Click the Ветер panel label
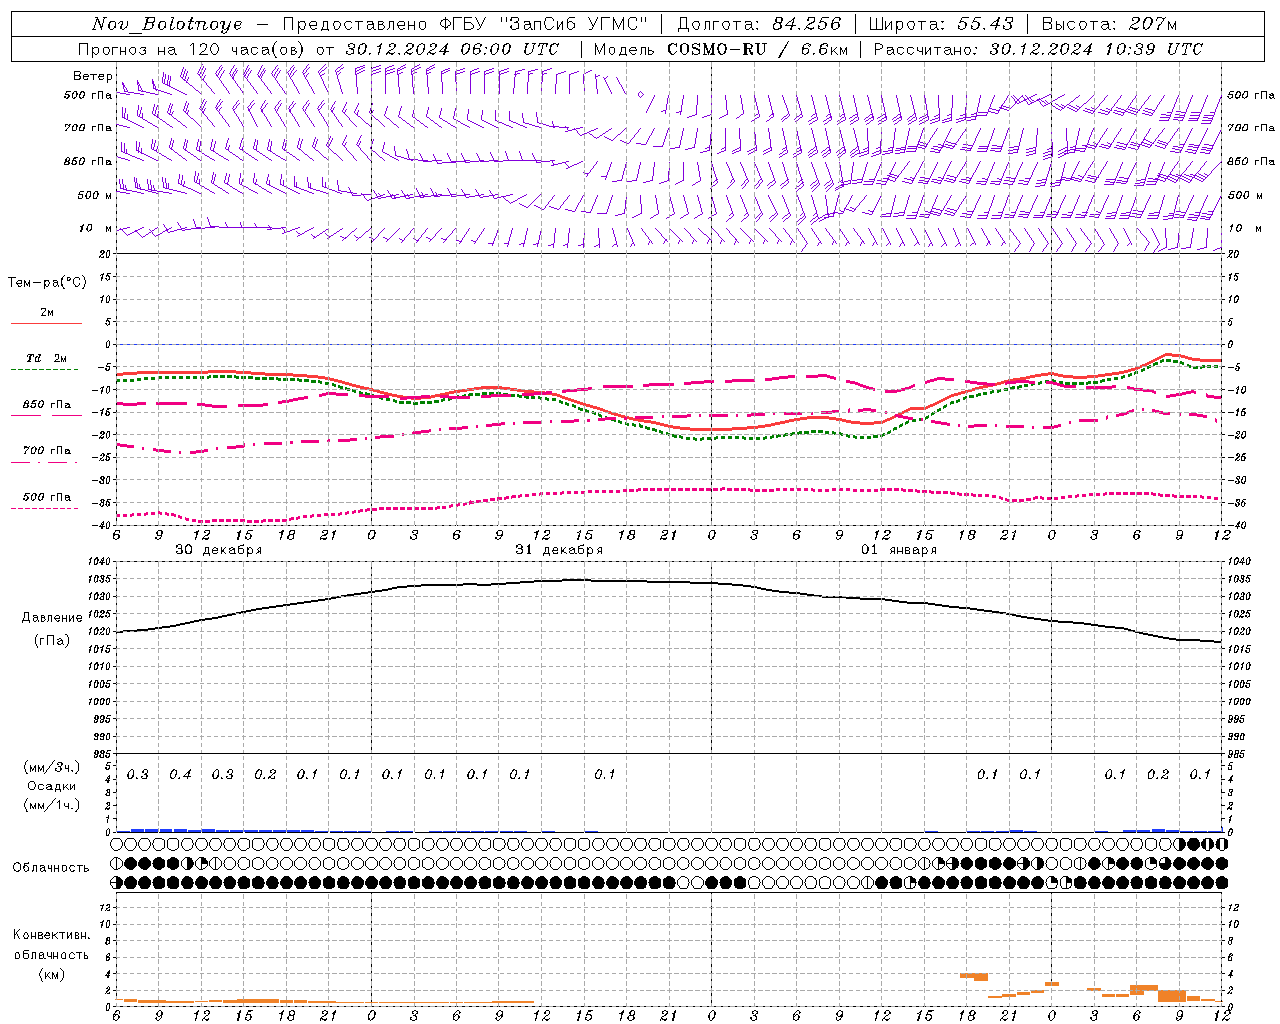Viewport: 1280px width, 1024px height. [92, 76]
